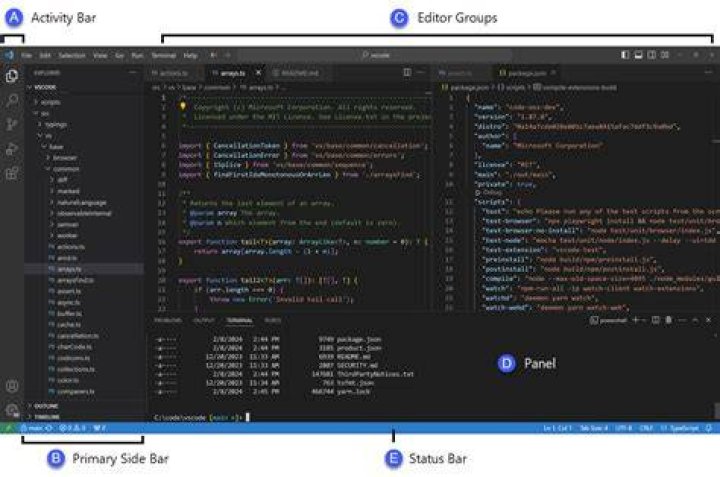The width and height of the screenshot is (720, 477).
Task: Open the powershell terminal profile dropdown
Action: (644, 320)
